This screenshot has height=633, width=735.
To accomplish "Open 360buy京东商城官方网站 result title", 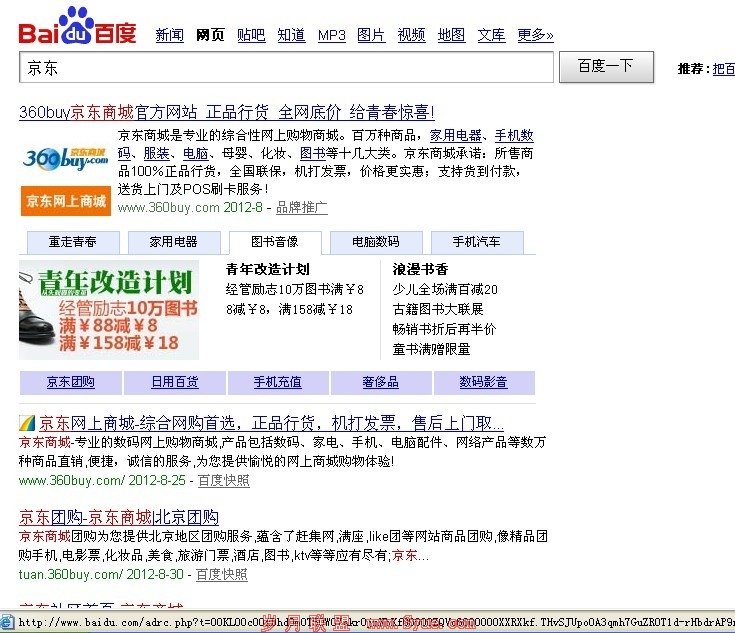I will tap(227, 113).
